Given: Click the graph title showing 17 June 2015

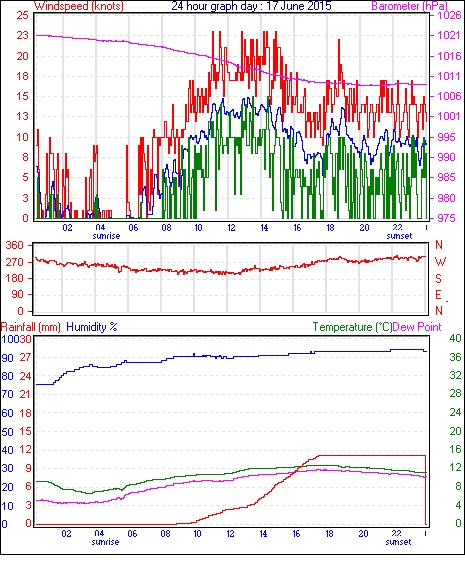Looking at the screenshot, I should pyautogui.click(x=251, y=6).
